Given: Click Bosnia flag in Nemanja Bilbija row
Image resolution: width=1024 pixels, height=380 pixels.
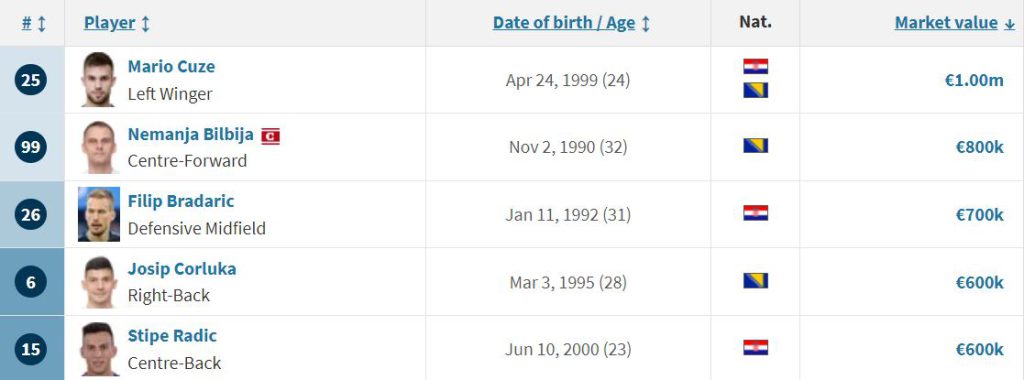Looking at the screenshot, I should pyautogui.click(x=755, y=146).
